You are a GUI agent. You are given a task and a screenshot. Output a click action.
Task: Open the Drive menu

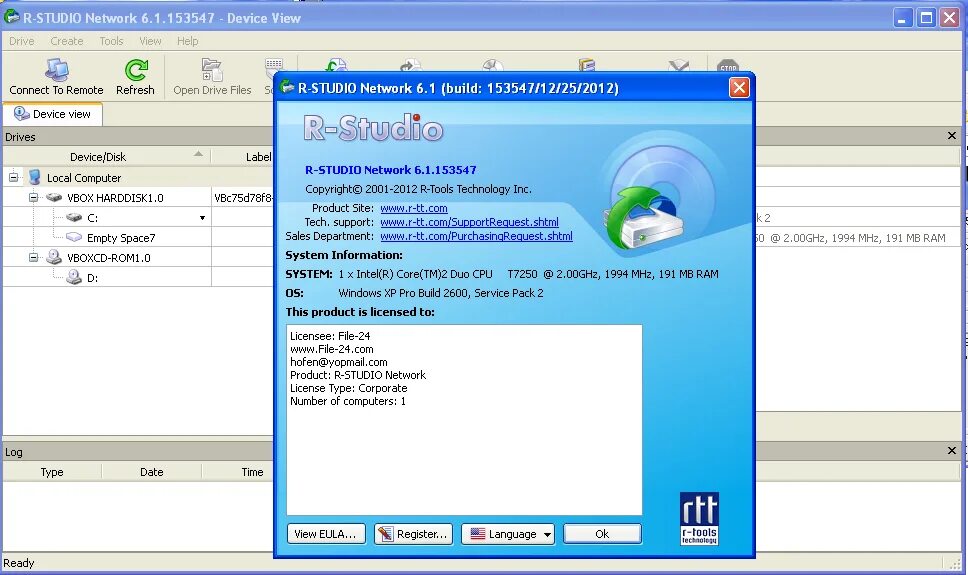[x=22, y=41]
